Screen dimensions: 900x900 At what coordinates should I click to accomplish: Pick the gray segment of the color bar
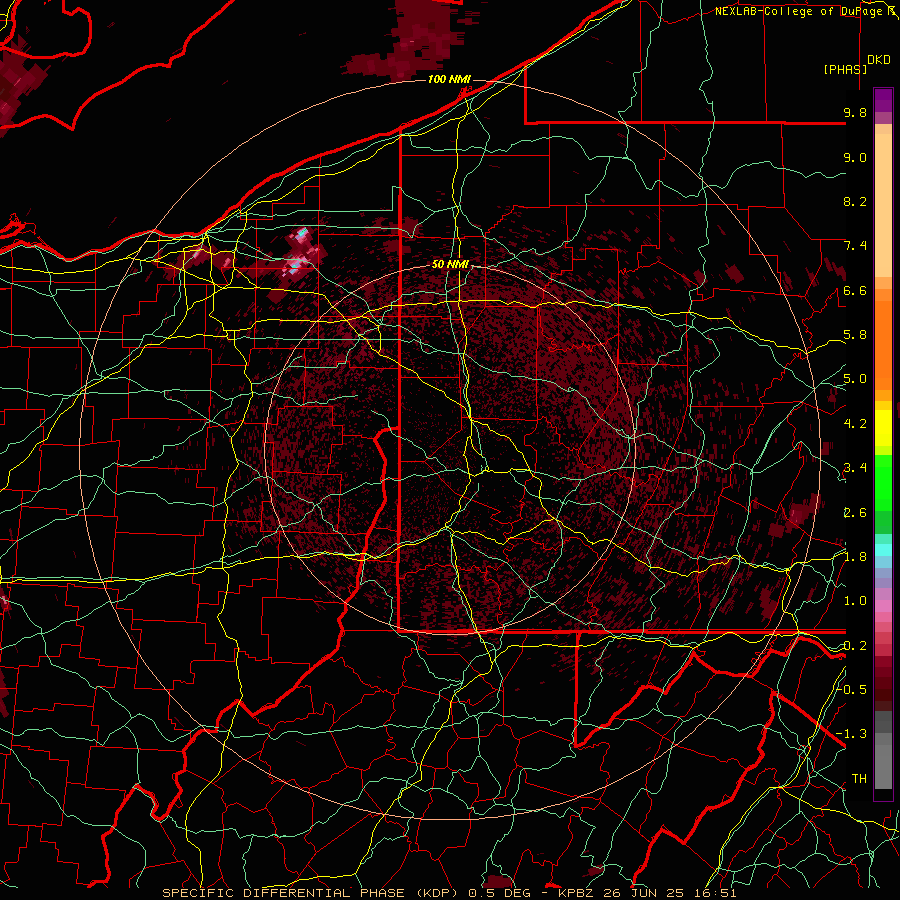click(x=883, y=752)
